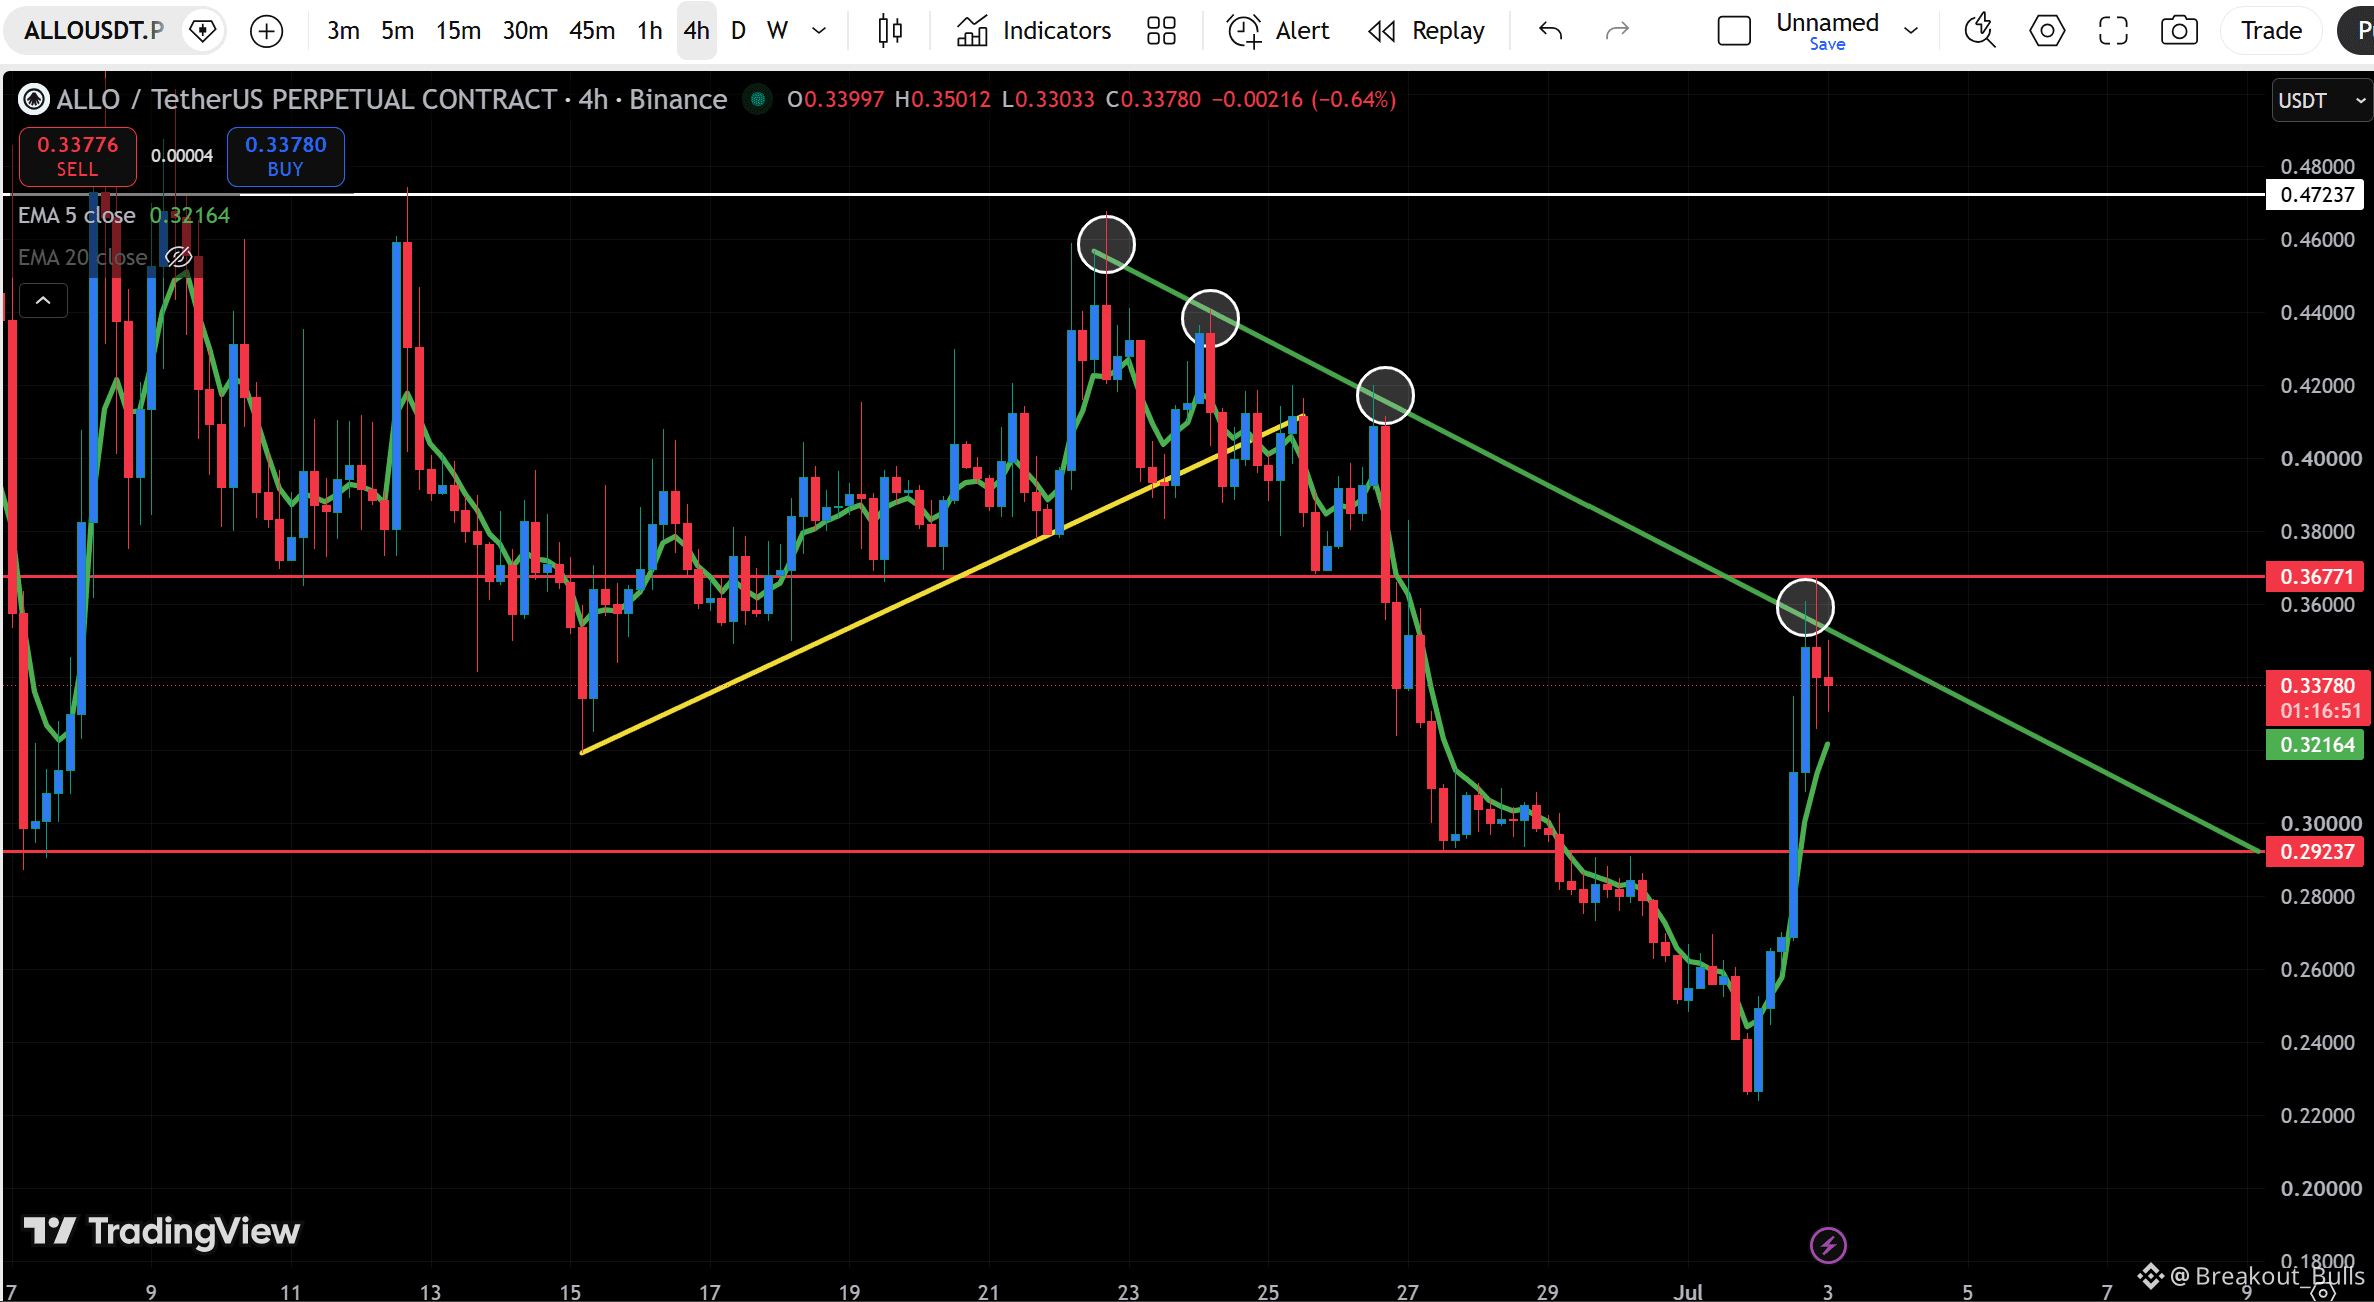Screen dimensions: 2374x1302
Task: Open indicator templates grid icon
Action: pyautogui.click(x=1161, y=31)
